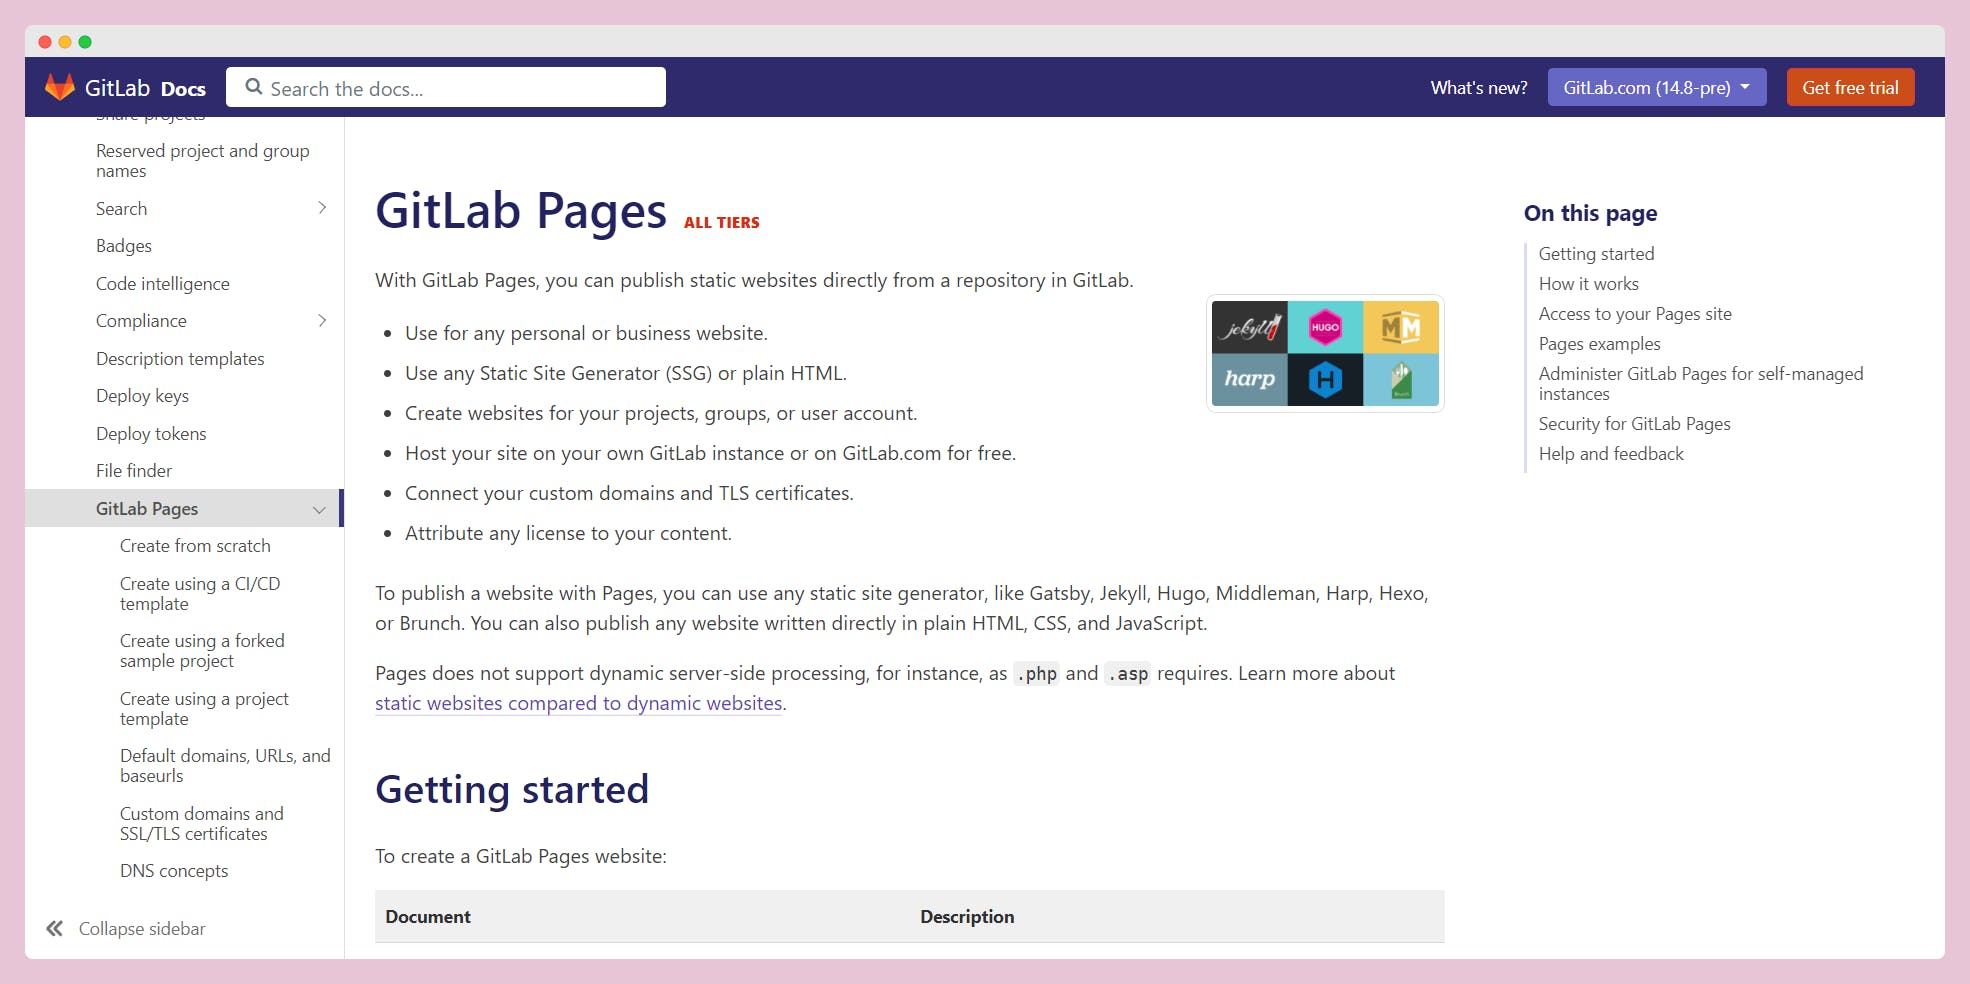Click the Document table column header
Viewport: 1970px width, 984px height.
[x=428, y=917]
